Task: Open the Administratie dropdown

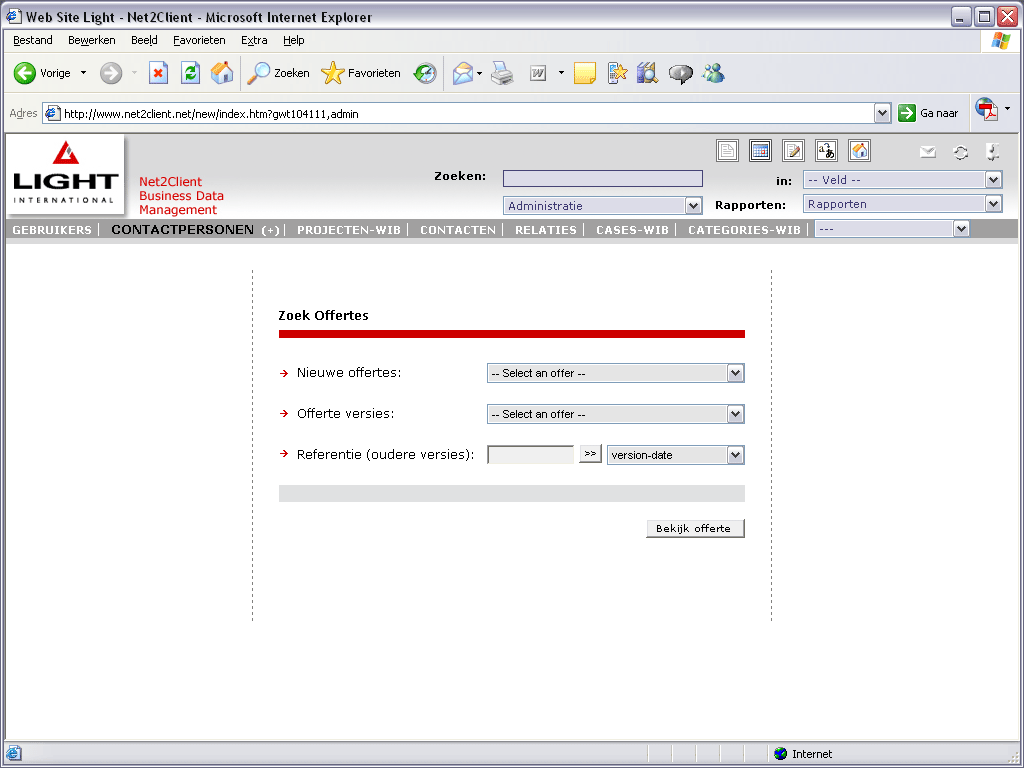Action: (603, 206)
